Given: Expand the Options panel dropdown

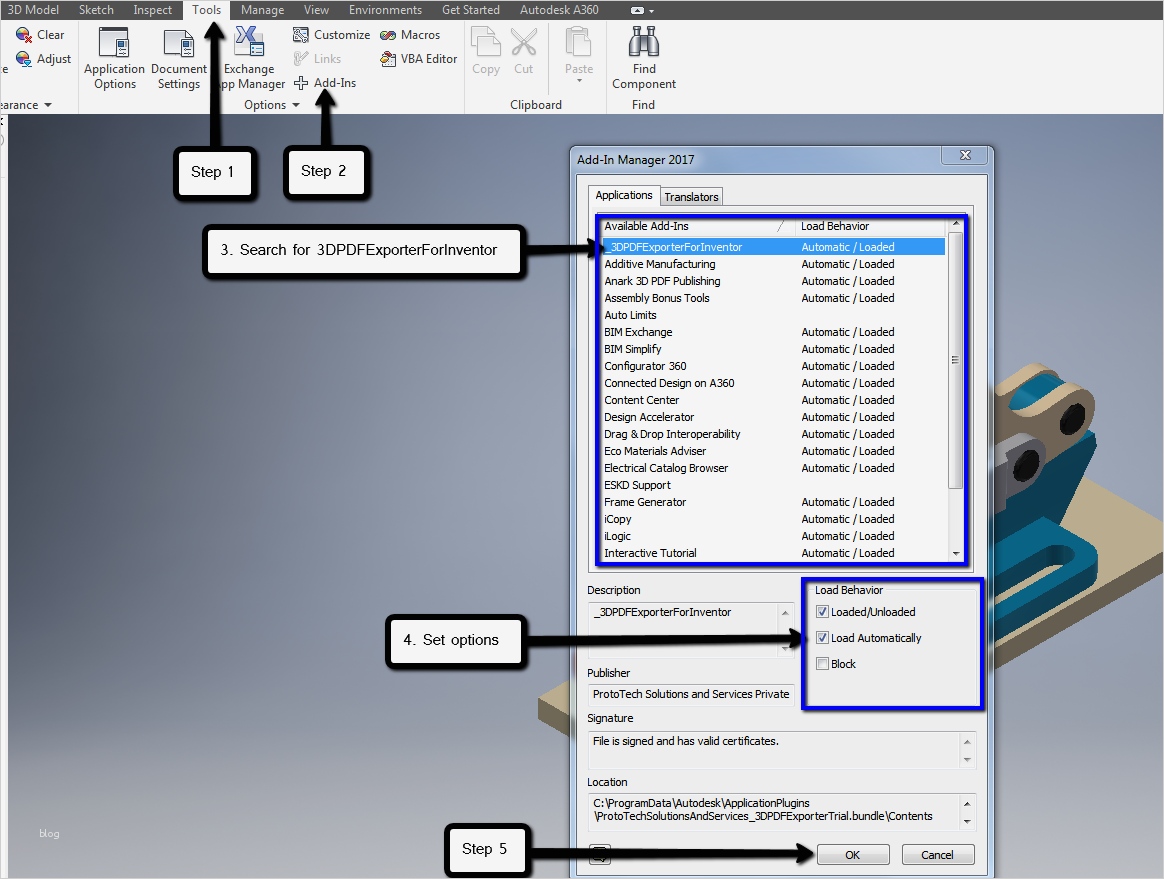Looking at the screenshot, I should (x=296, y=105).
